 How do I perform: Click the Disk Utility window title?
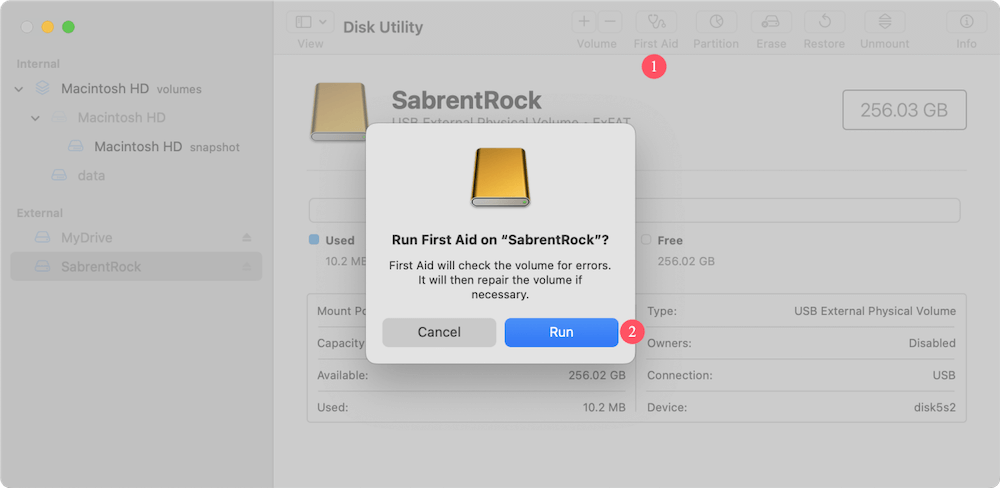click(x=383, y=27)
